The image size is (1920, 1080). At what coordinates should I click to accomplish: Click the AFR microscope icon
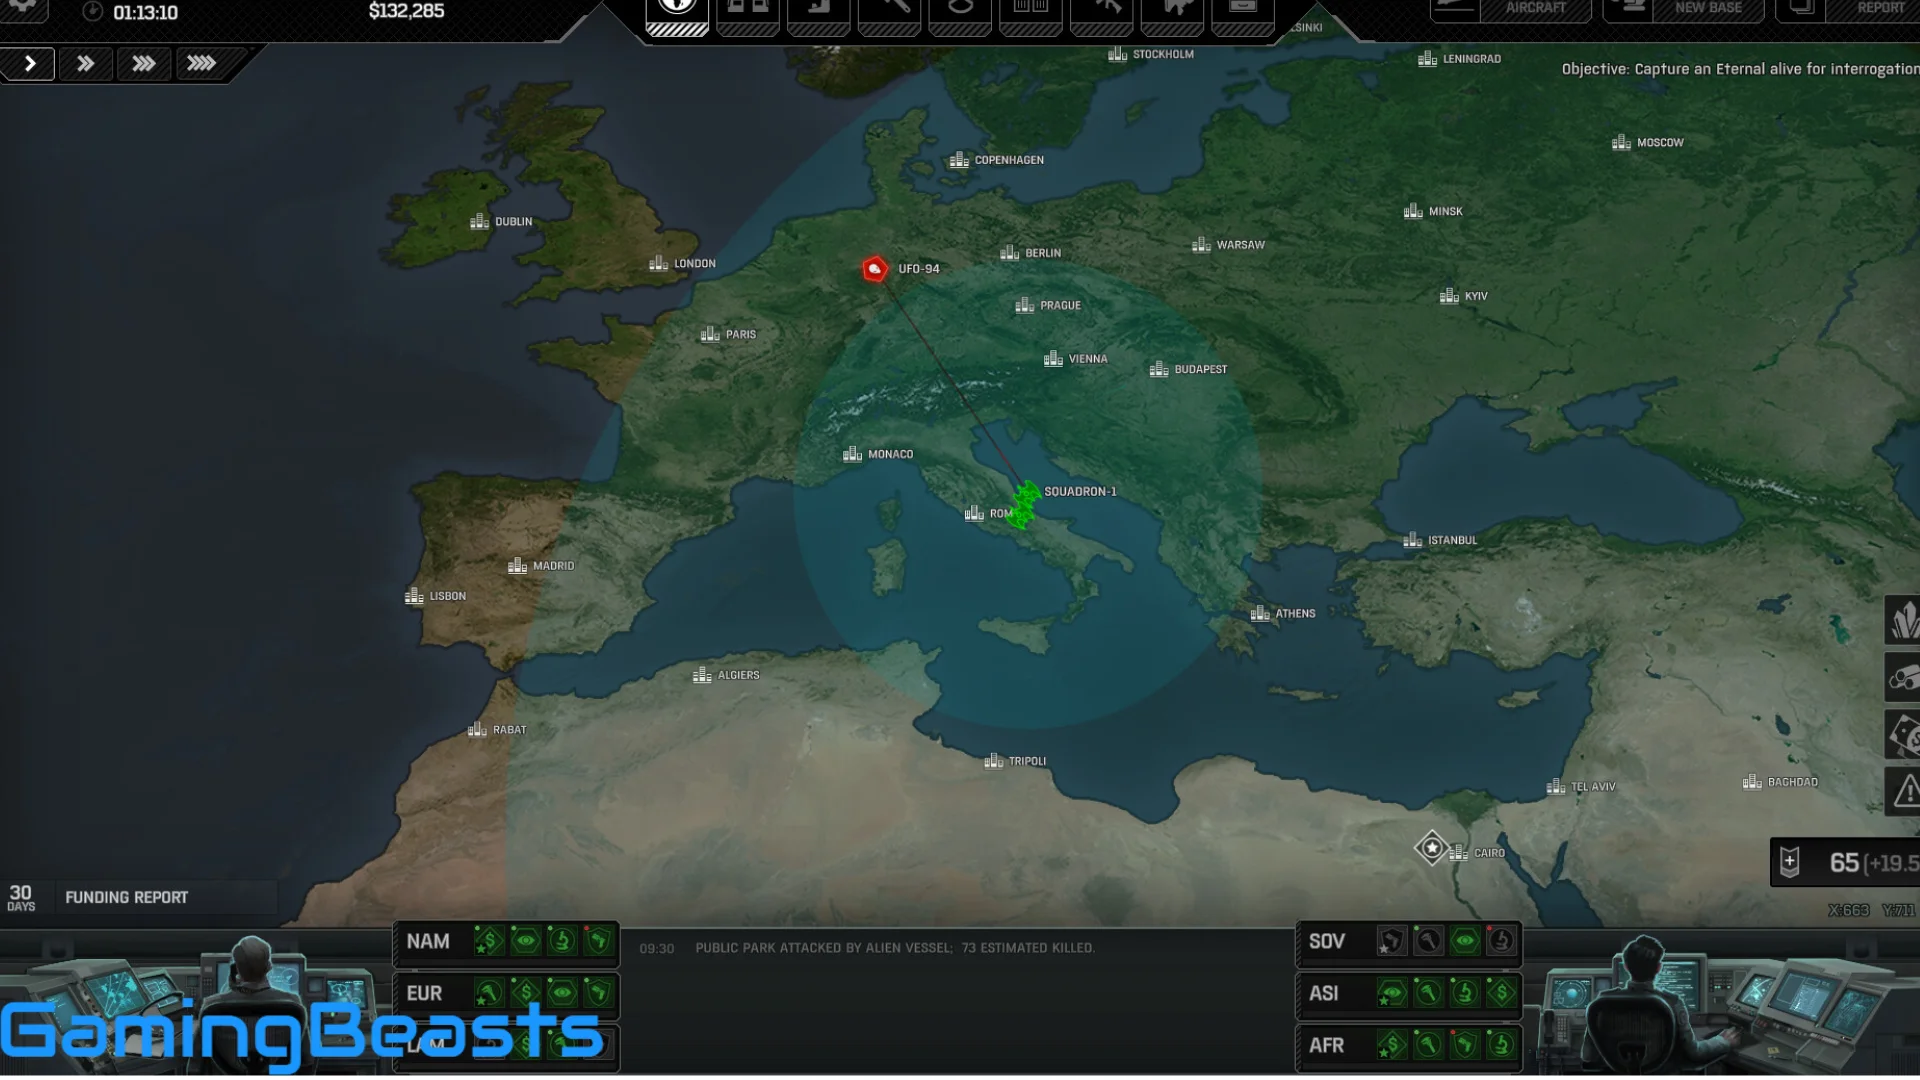point(1501,1045)
